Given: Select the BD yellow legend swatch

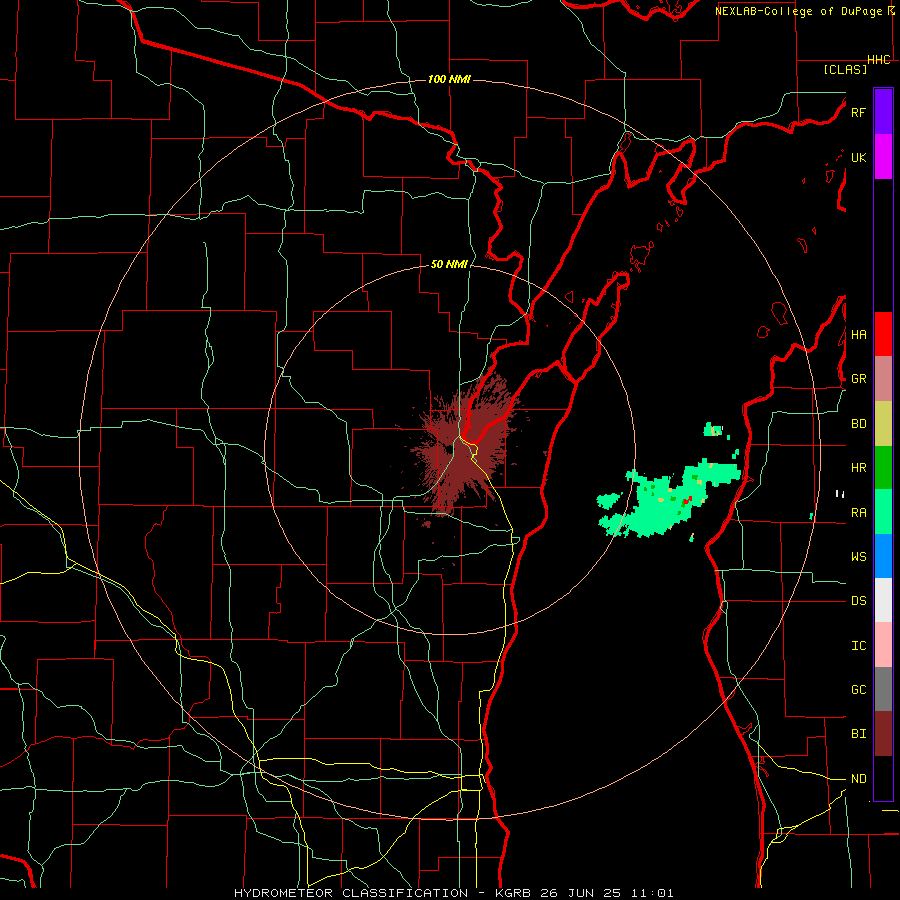Looking at the screenshot, I should 883,423.
